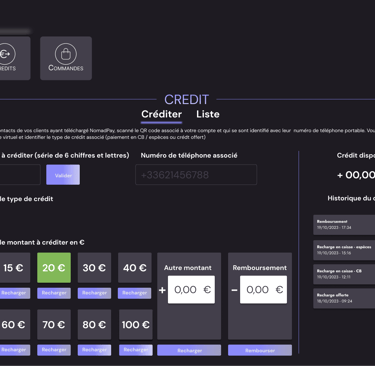This screenshot has width=375, height=366.
Task: Click the + 00,00 available credit value
Action: (356, 175)
